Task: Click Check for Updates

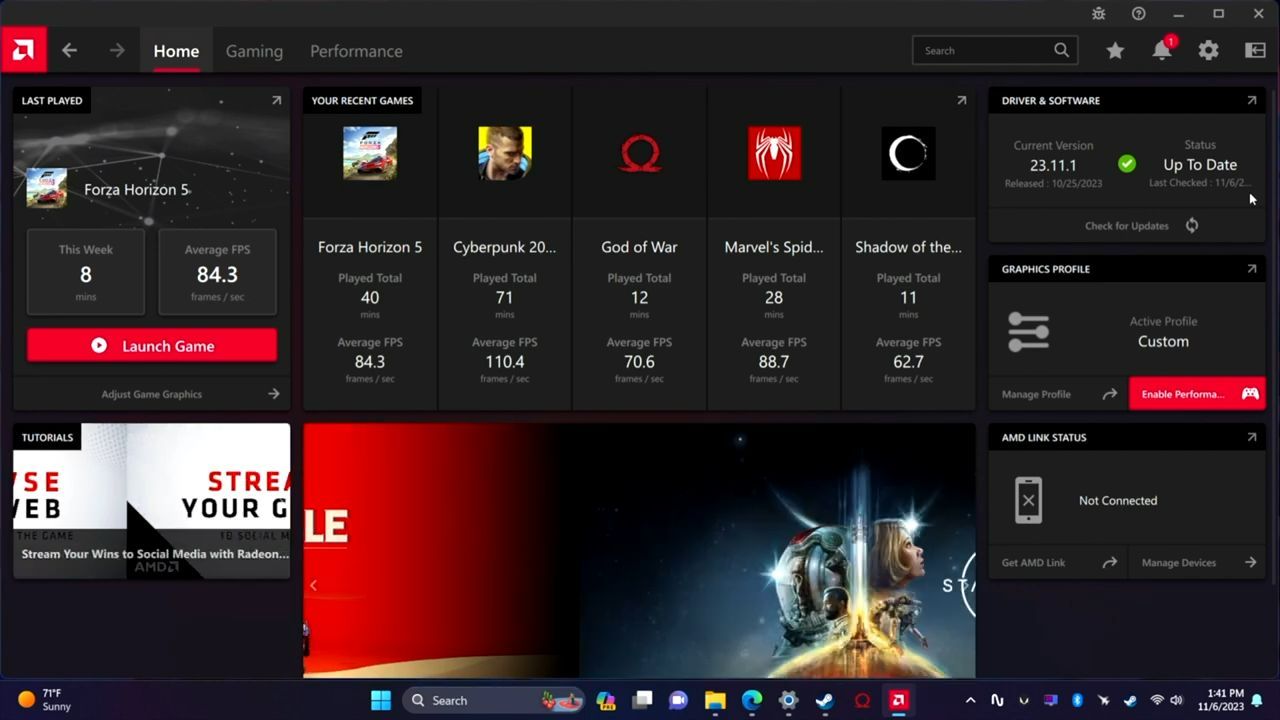Action: tap(1127, 225)
